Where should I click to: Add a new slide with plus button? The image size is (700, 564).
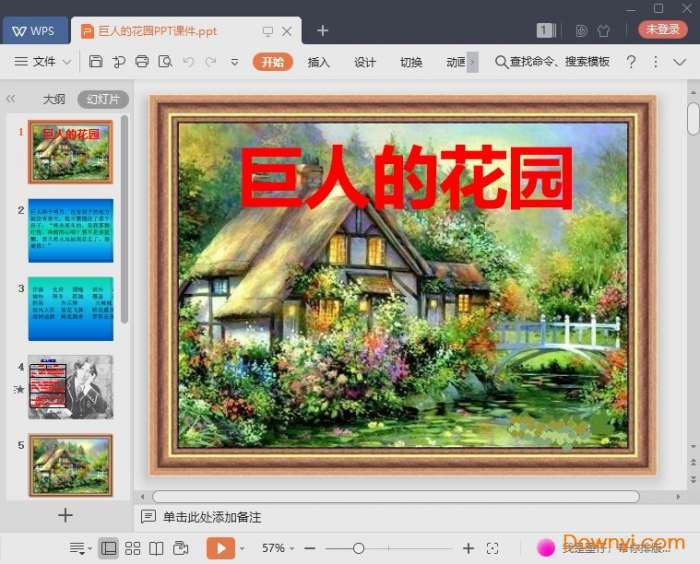pyautogui.click(x=65, y=515)
